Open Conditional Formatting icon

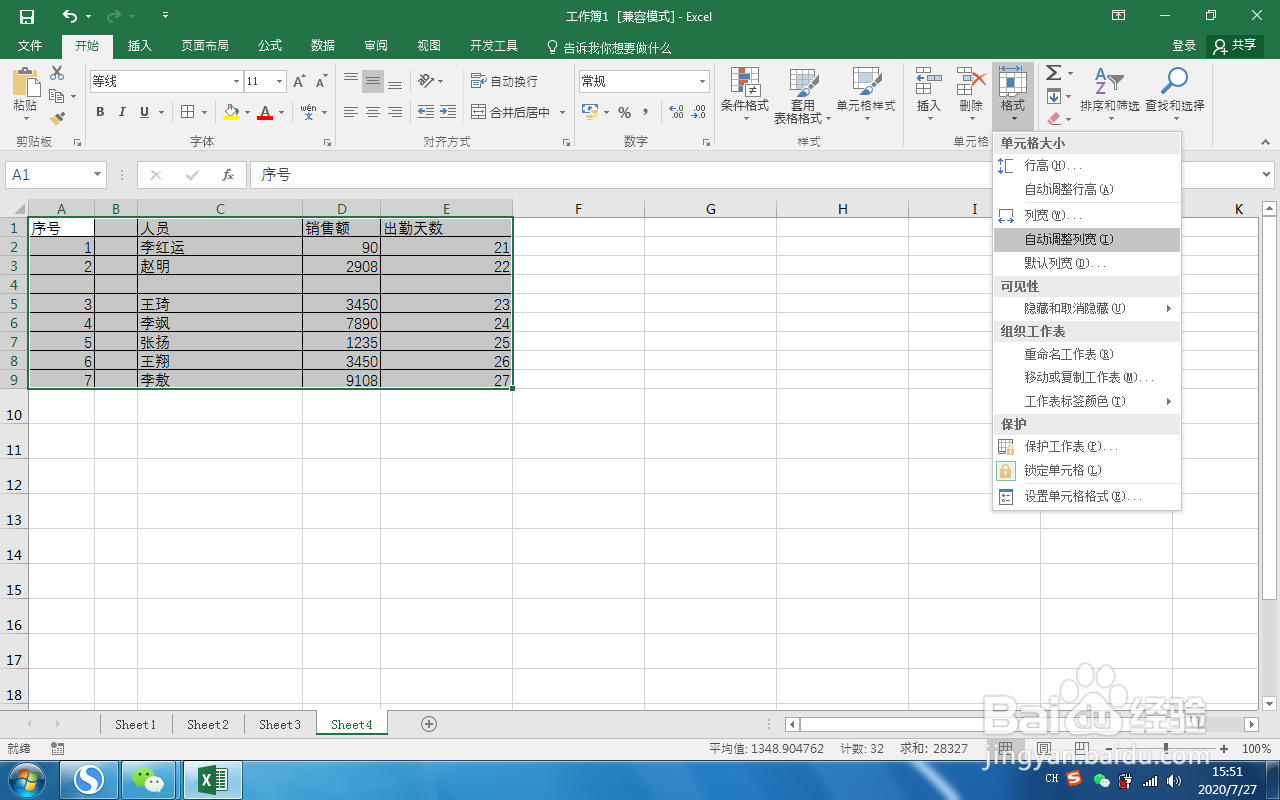pos(744,83)
